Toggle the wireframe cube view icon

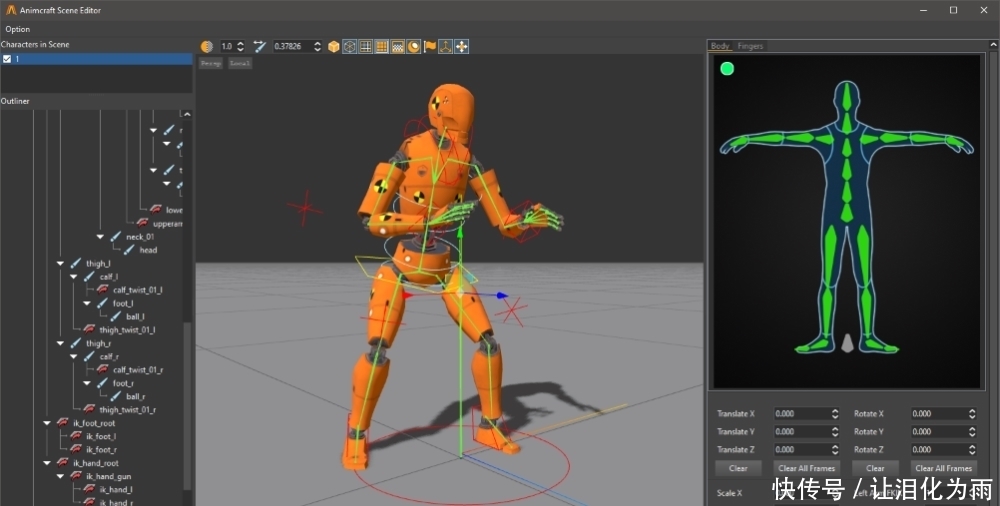pos(349,46)
